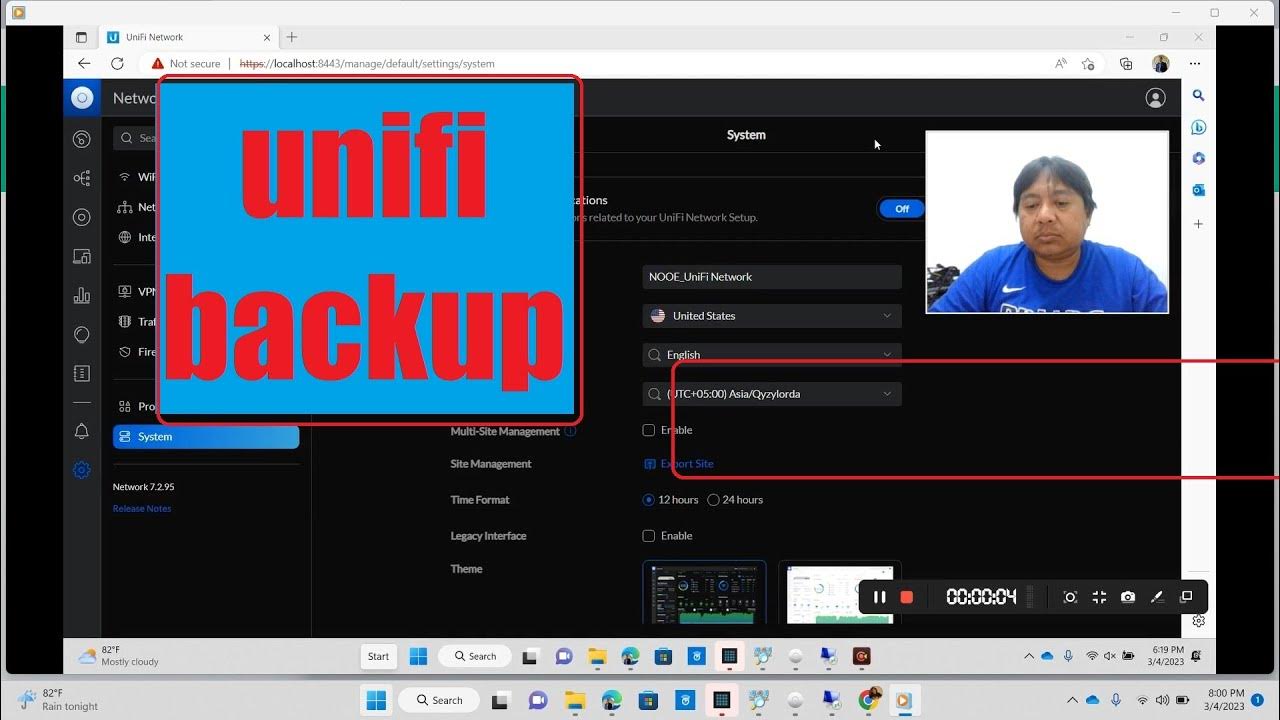The height and width of the screenshot is (720, 1280).
Task: Click the Not secure warning badge
Action: (x=186, y=63)
